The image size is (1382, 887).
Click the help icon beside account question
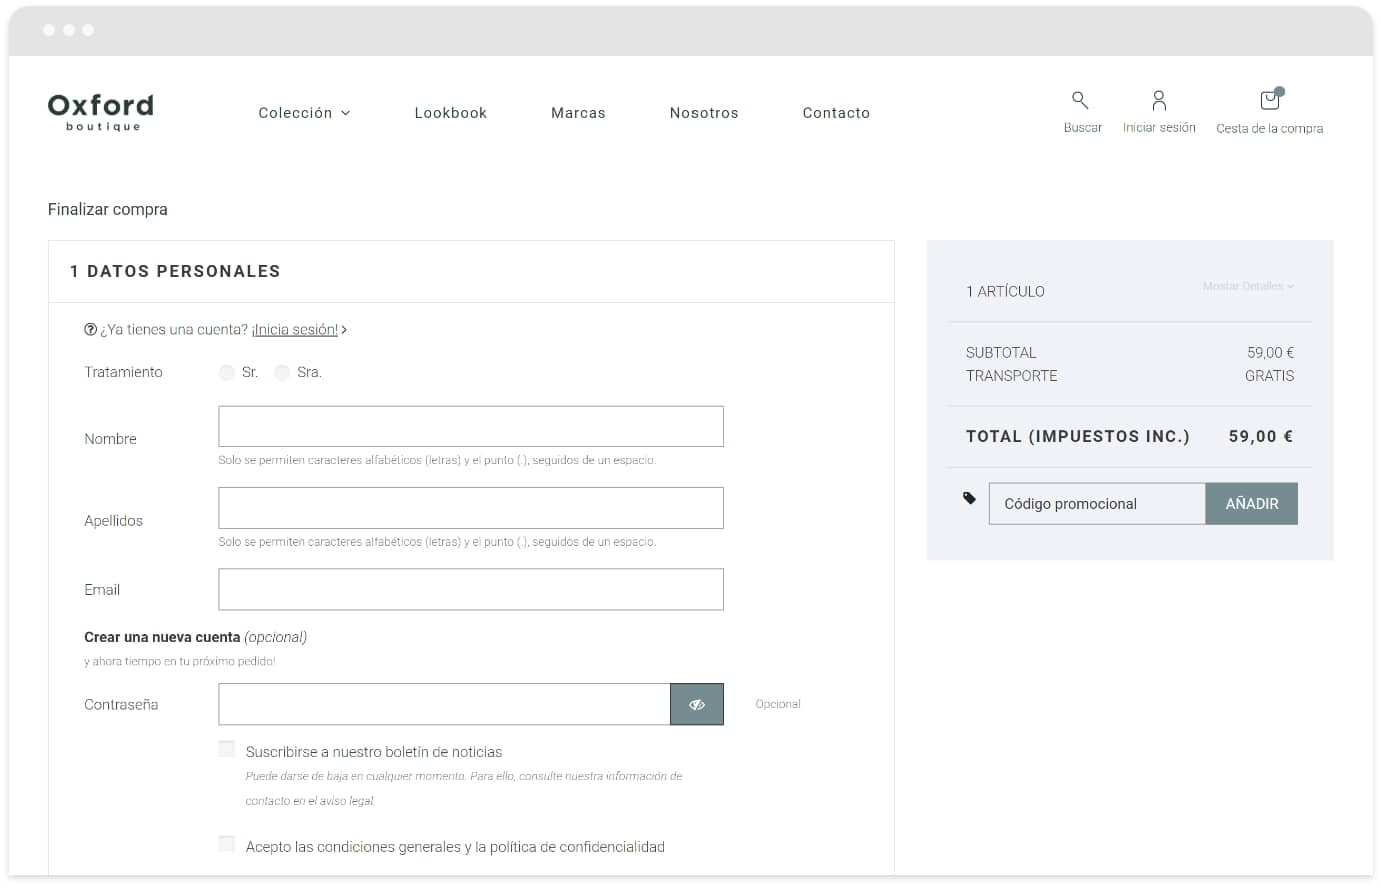90,329
